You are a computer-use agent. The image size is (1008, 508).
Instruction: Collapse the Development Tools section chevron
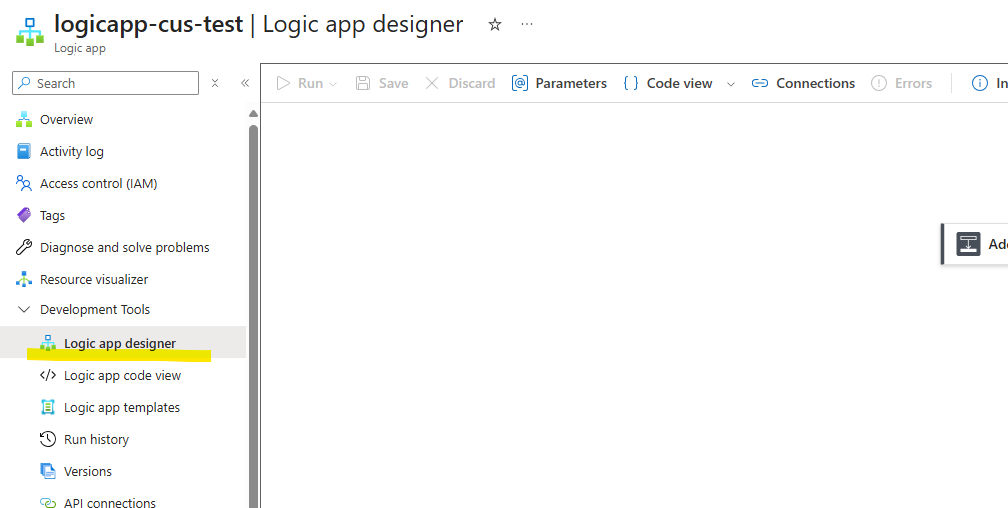(24, 309)
